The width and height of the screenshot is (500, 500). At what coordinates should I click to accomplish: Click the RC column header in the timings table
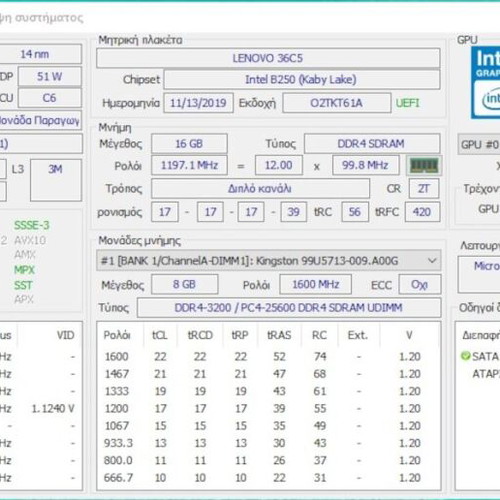coord(319,335)
